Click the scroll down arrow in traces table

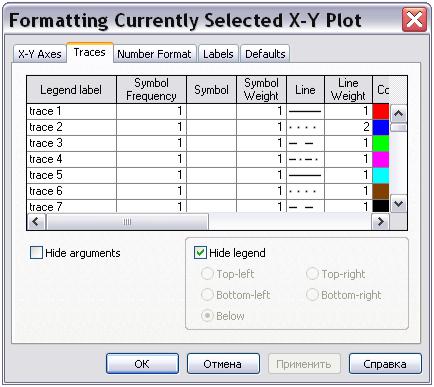click(x=398, y=203)
